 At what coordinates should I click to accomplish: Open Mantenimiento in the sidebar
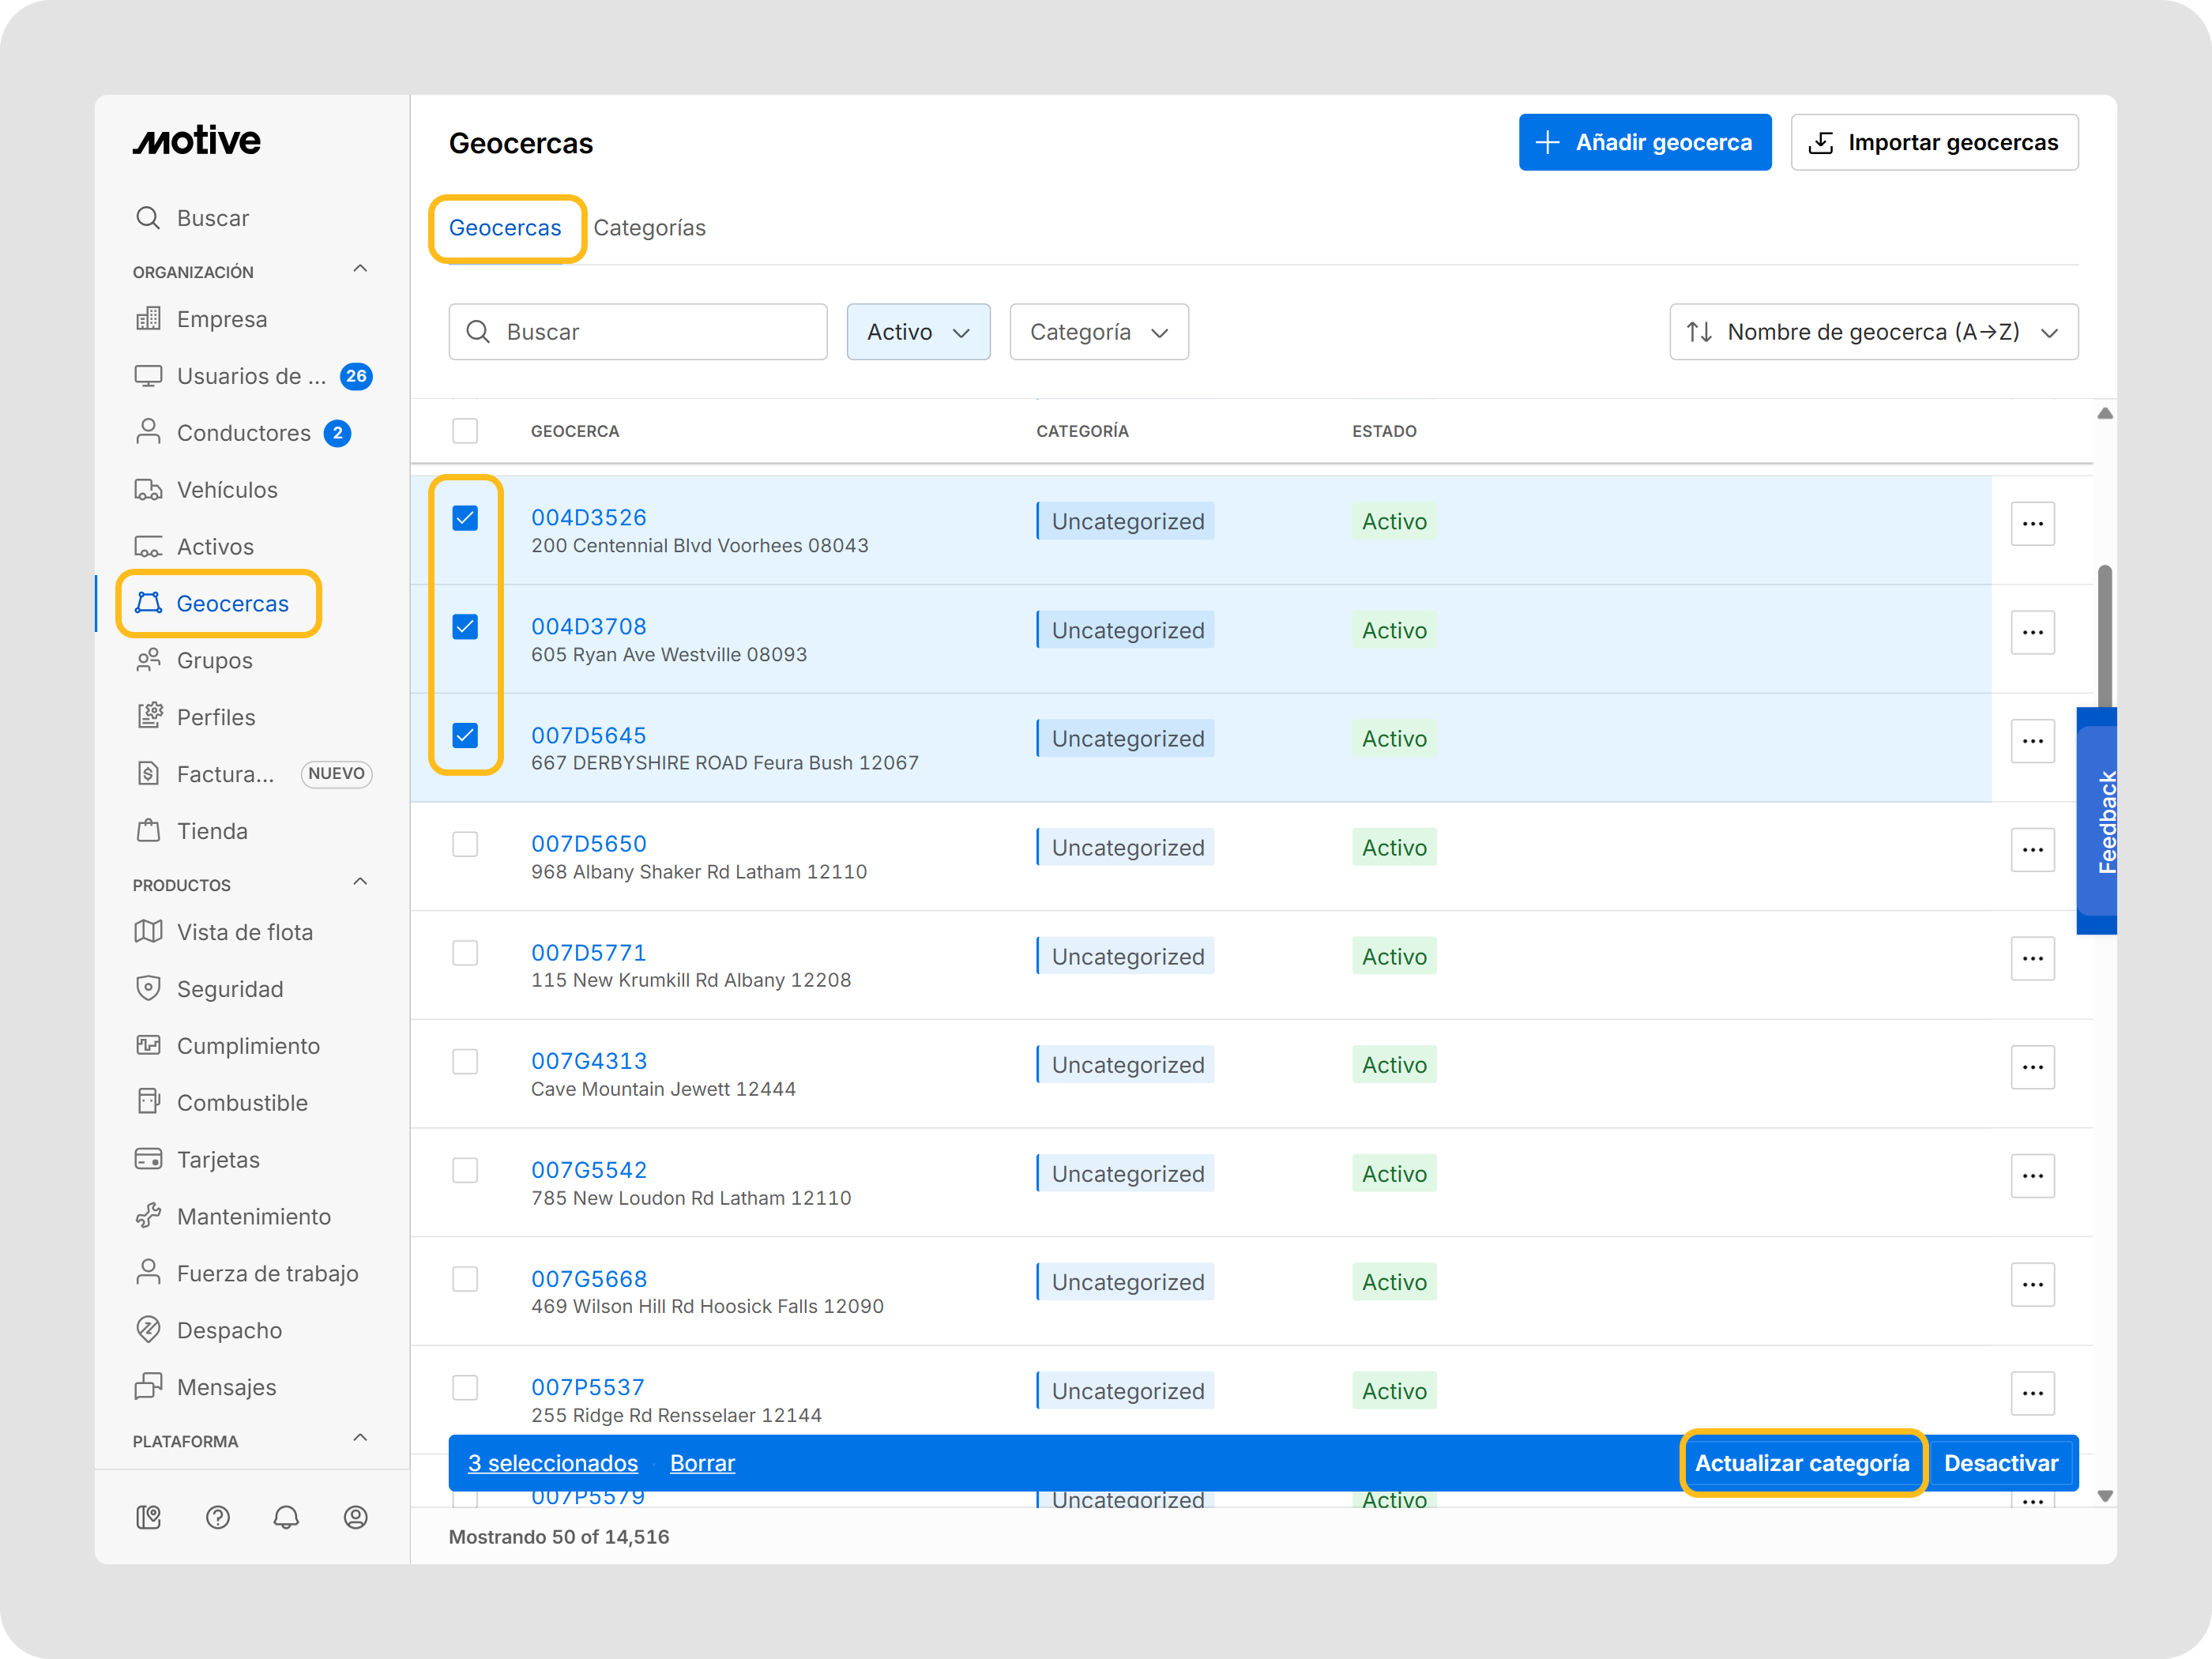pyautogui.click(x=254, y=1216)
